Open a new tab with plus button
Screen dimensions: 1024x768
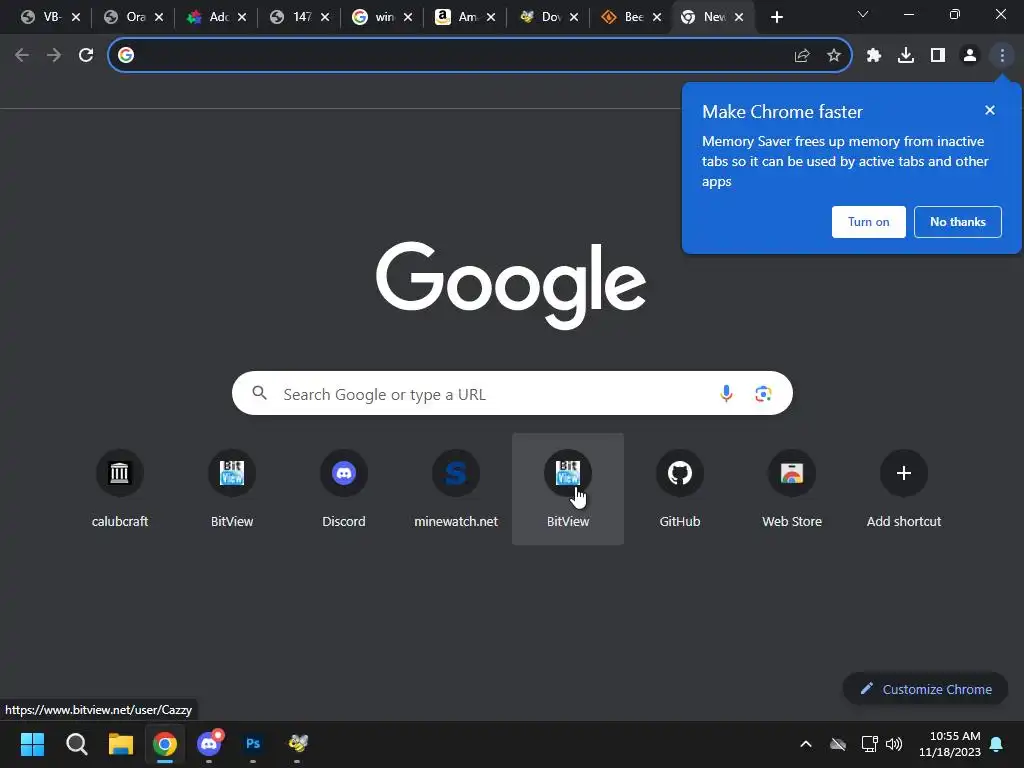point(776,17)
